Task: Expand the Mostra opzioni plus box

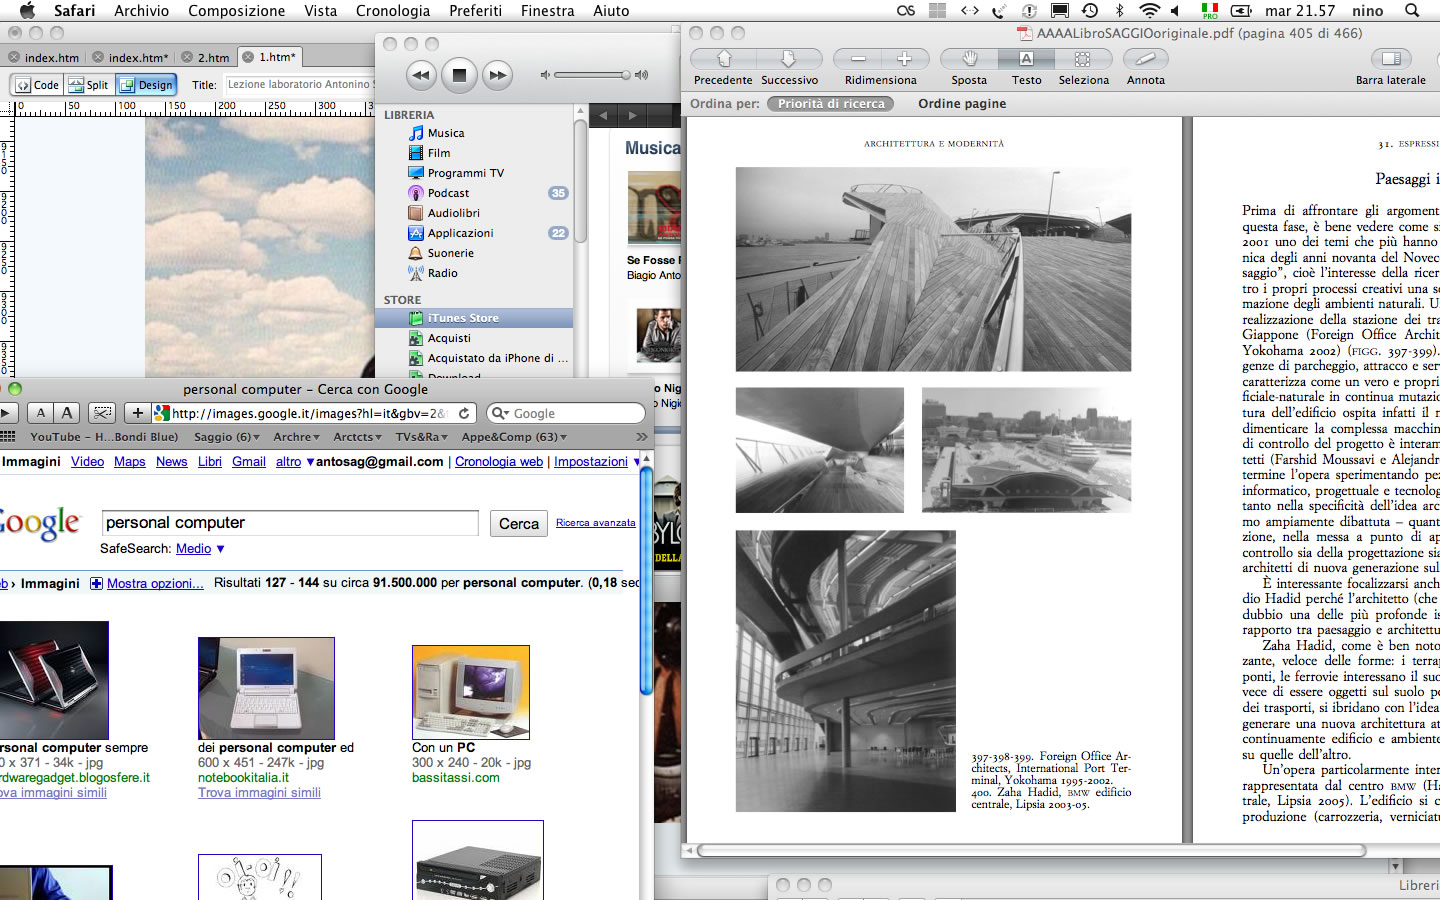Action: click(x=97, y=583)
